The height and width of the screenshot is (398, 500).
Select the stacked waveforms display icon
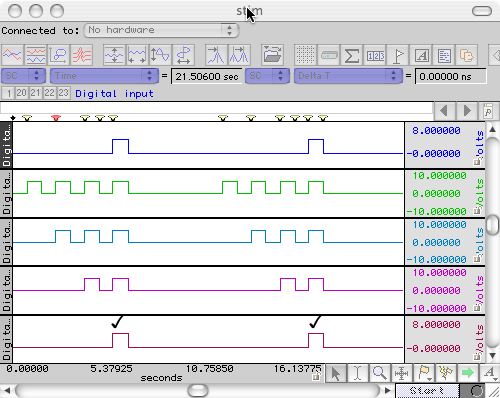36,55
